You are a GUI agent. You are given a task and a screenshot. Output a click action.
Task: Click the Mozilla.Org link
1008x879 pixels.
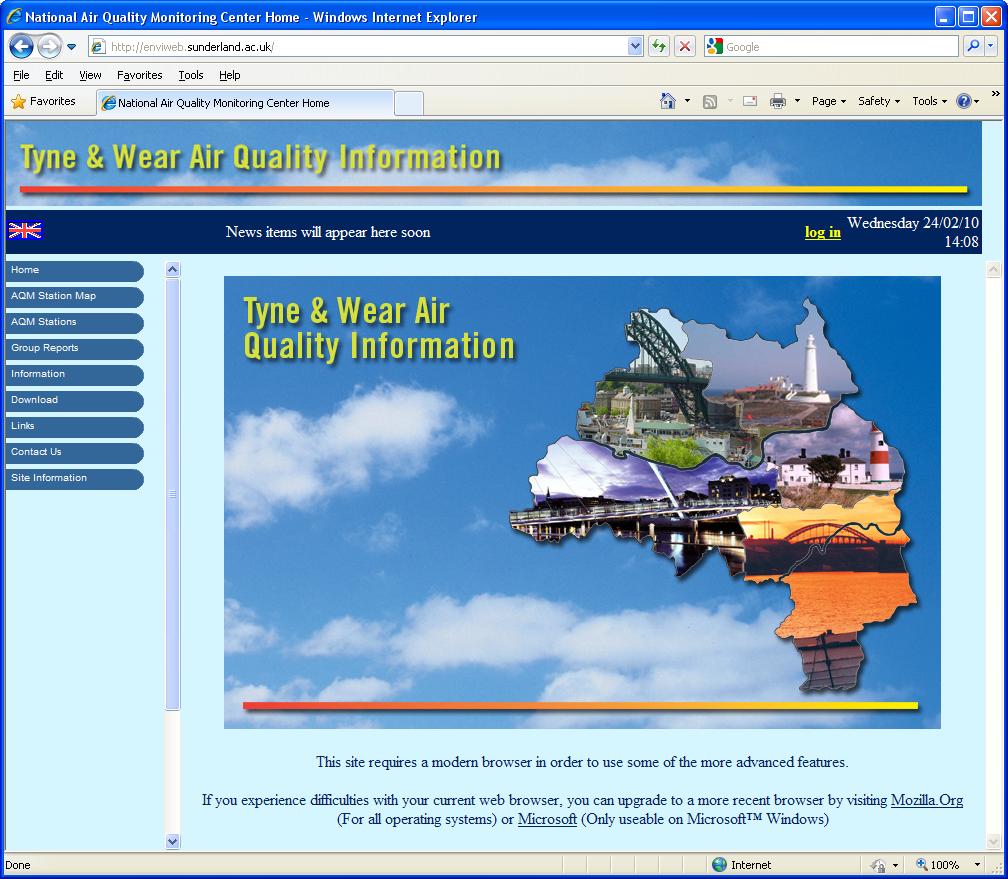click(x=927, y=800)
